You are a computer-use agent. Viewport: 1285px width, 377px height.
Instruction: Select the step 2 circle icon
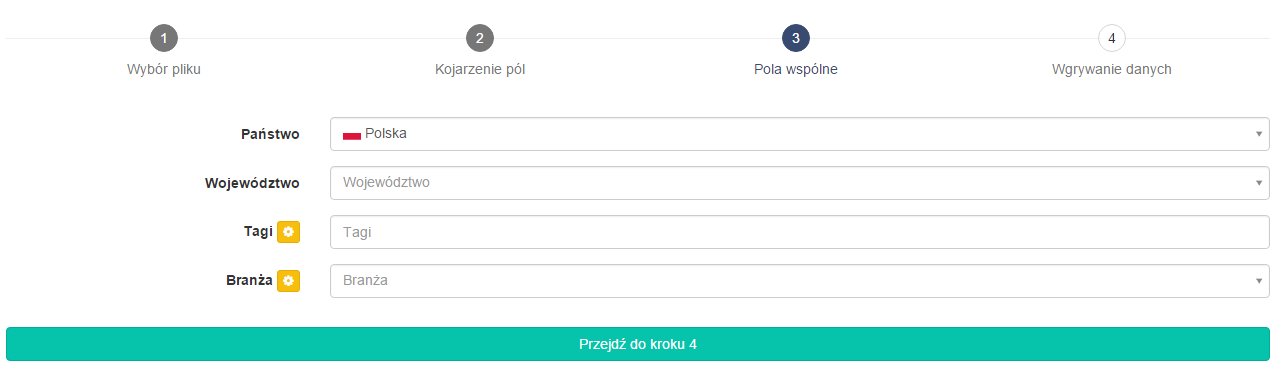pyautogui.click(x=480, y=39)
